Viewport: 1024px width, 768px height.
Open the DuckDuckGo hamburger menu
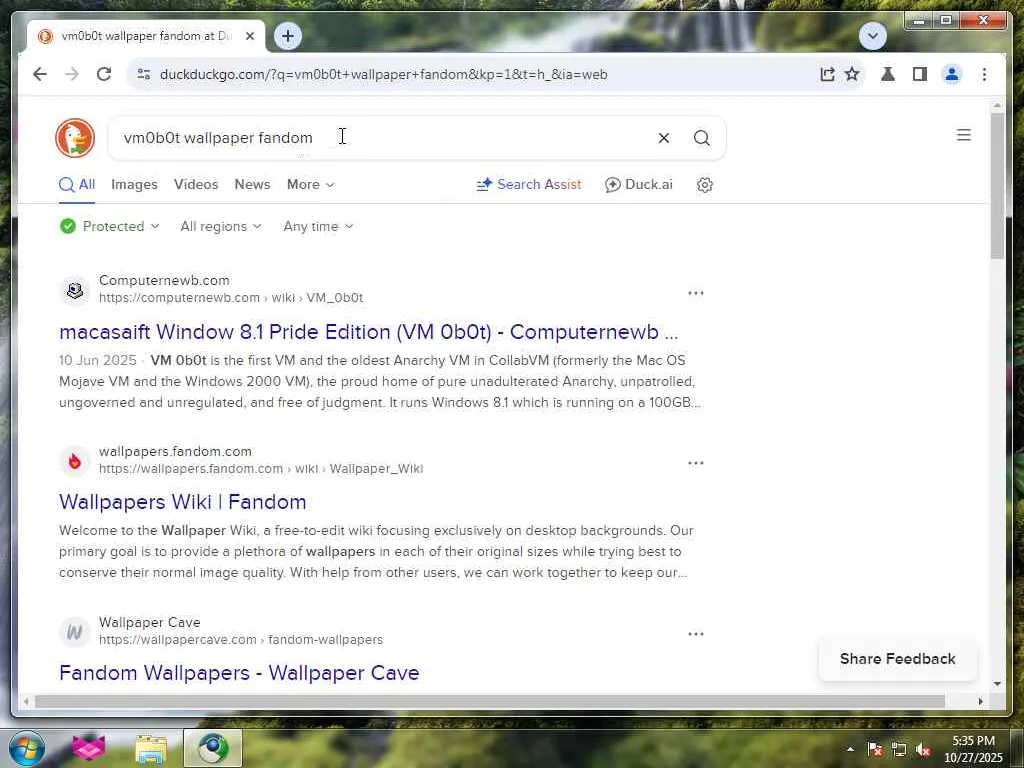coord(963,135)
